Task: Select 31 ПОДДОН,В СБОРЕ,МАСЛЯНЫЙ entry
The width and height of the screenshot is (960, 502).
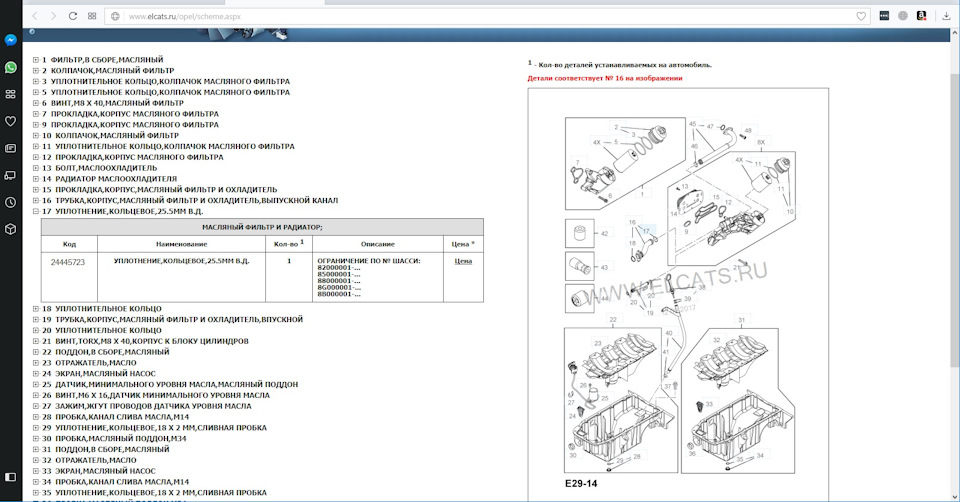Action: [105, 449]
